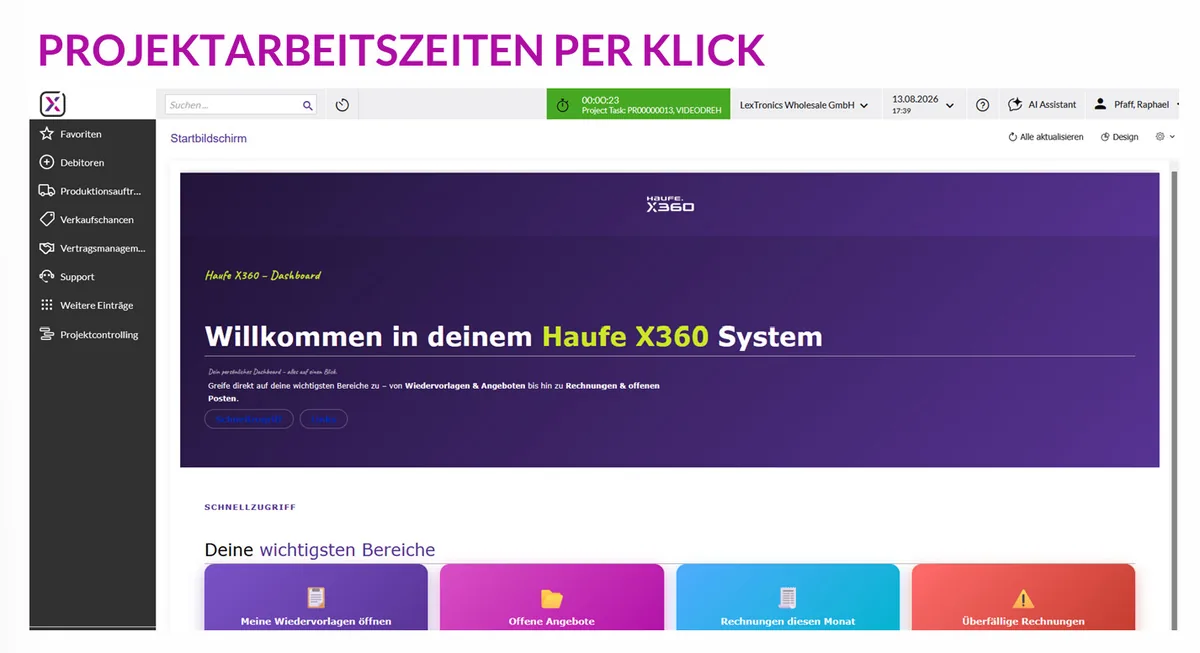This screenshot has width=1200, height=653.
Task: Click the Design button
Action: pos(1119,137)
